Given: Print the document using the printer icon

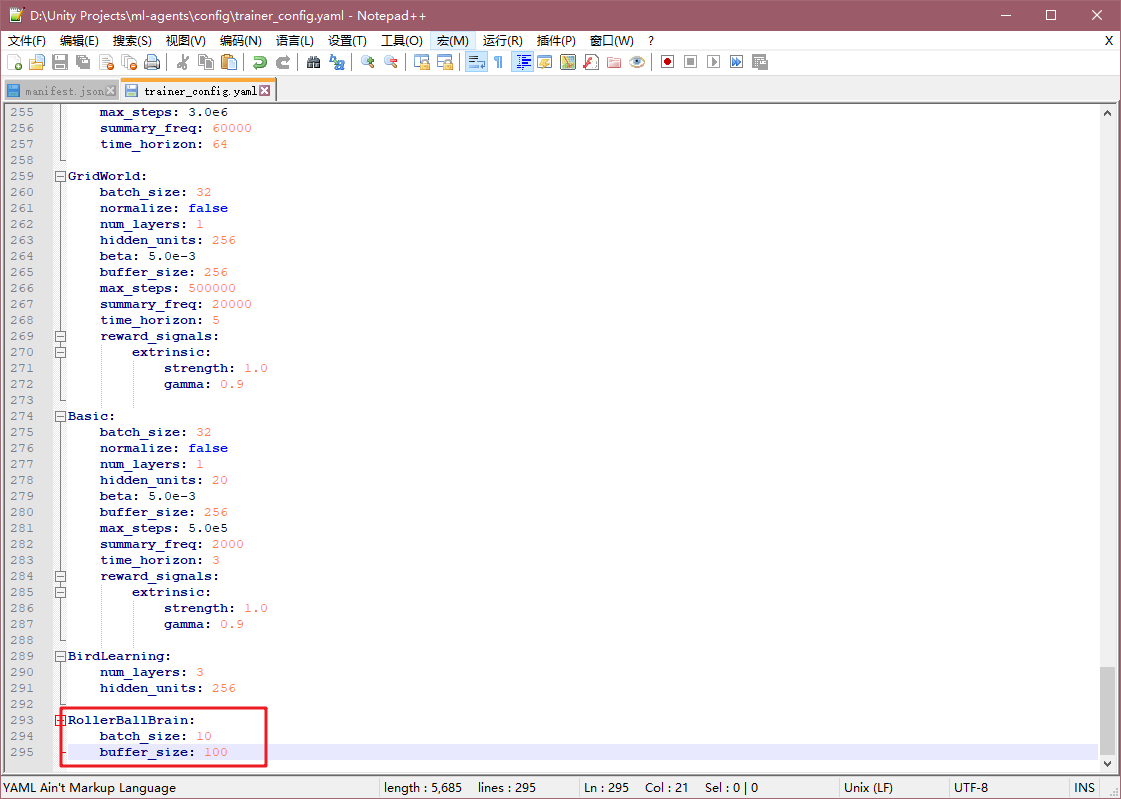Looking at the screenshot, I should click(x=152, y=62).
